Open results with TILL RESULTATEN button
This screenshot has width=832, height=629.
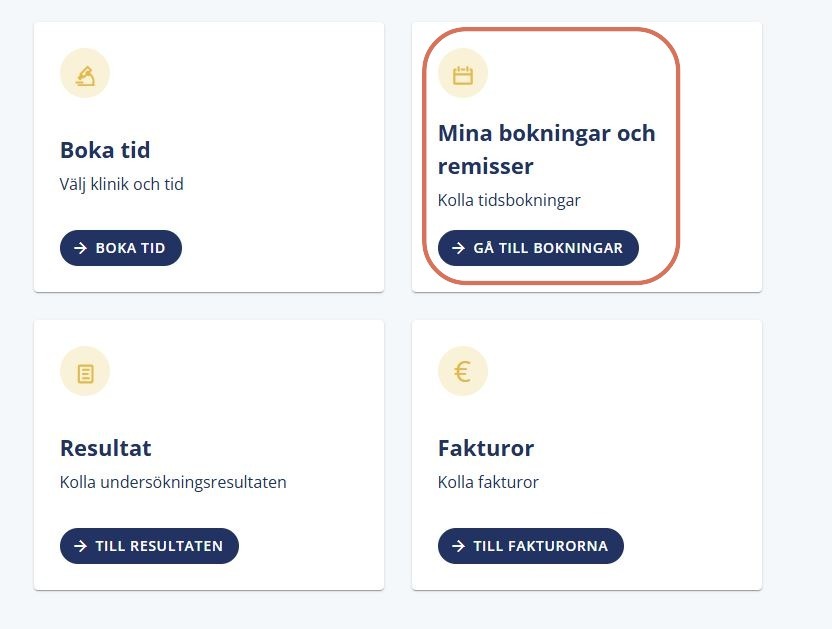(149, 546)
